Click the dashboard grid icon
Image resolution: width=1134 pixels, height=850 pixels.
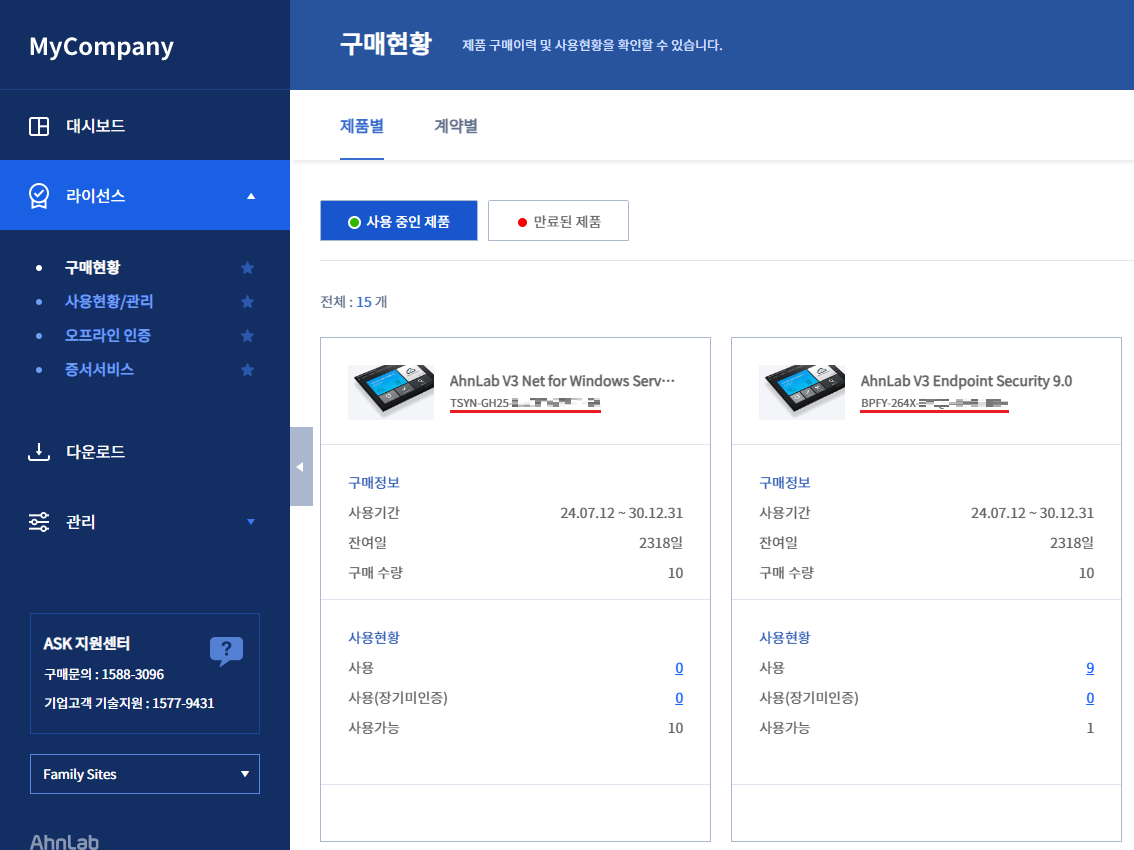coord(38,126)
